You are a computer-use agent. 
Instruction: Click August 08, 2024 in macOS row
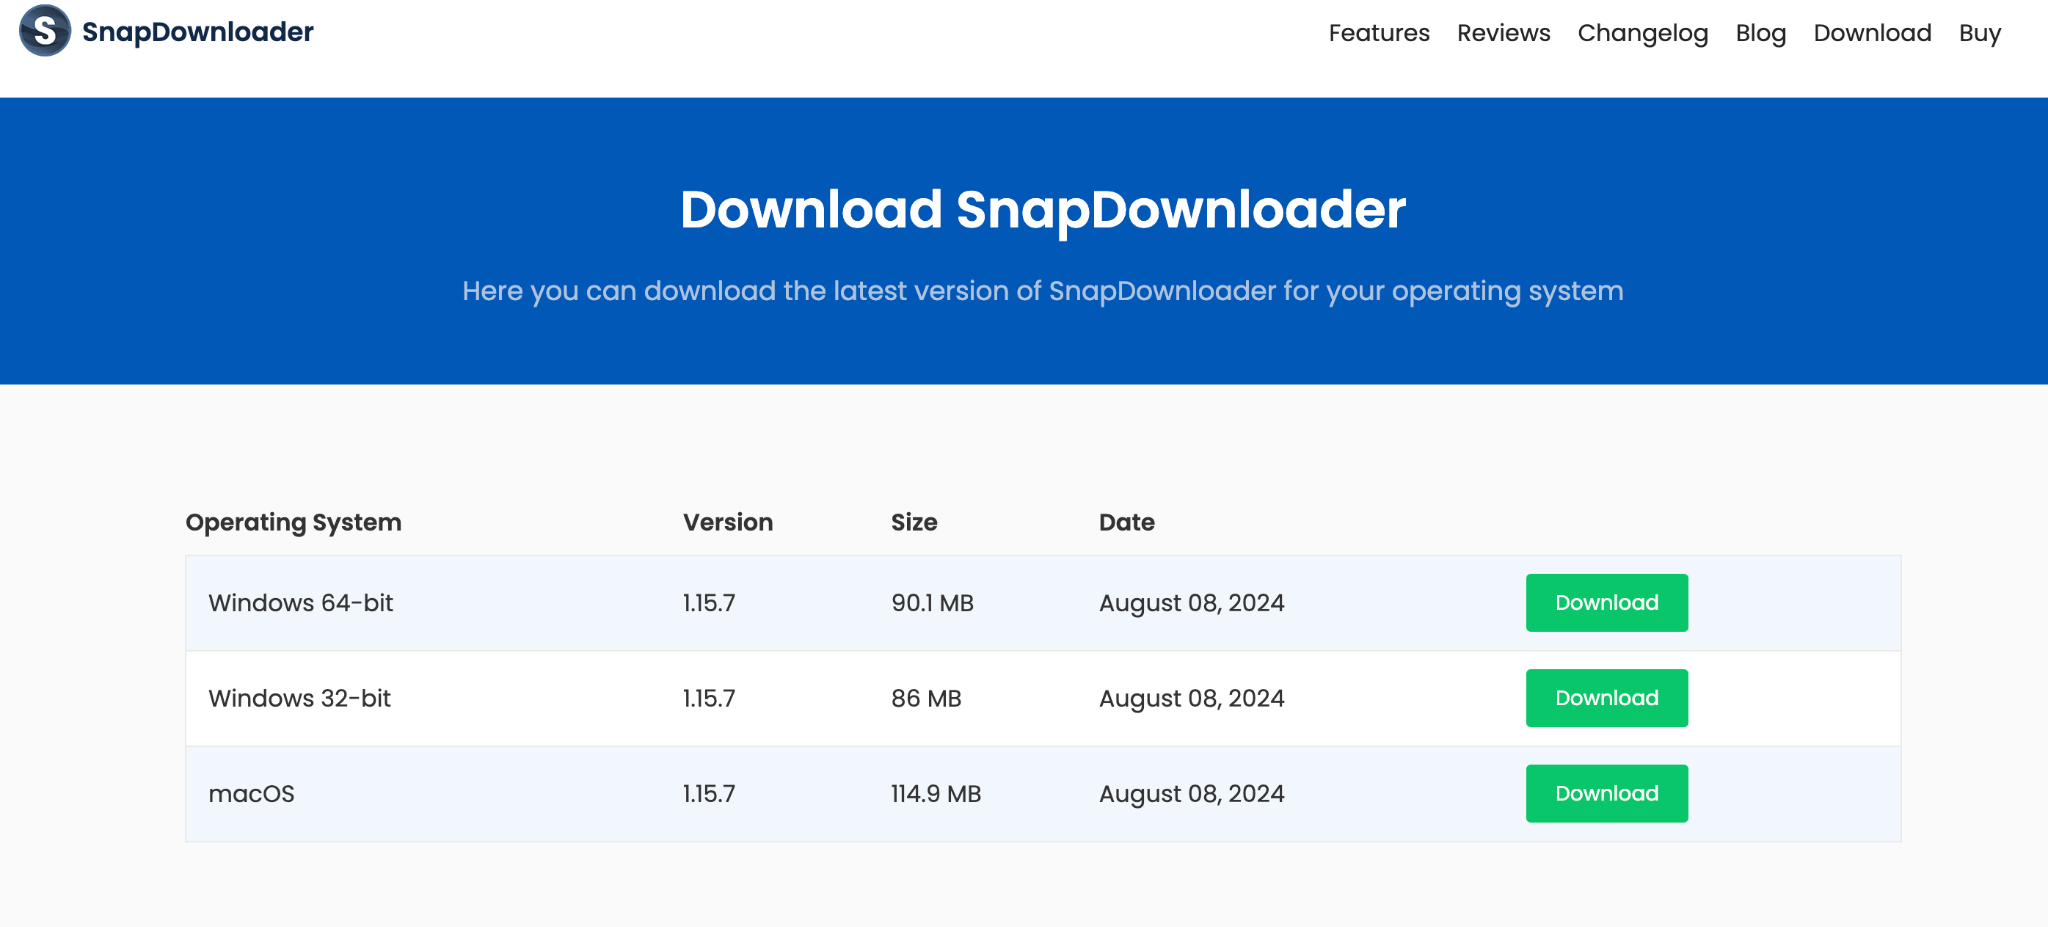(1191, 795)
